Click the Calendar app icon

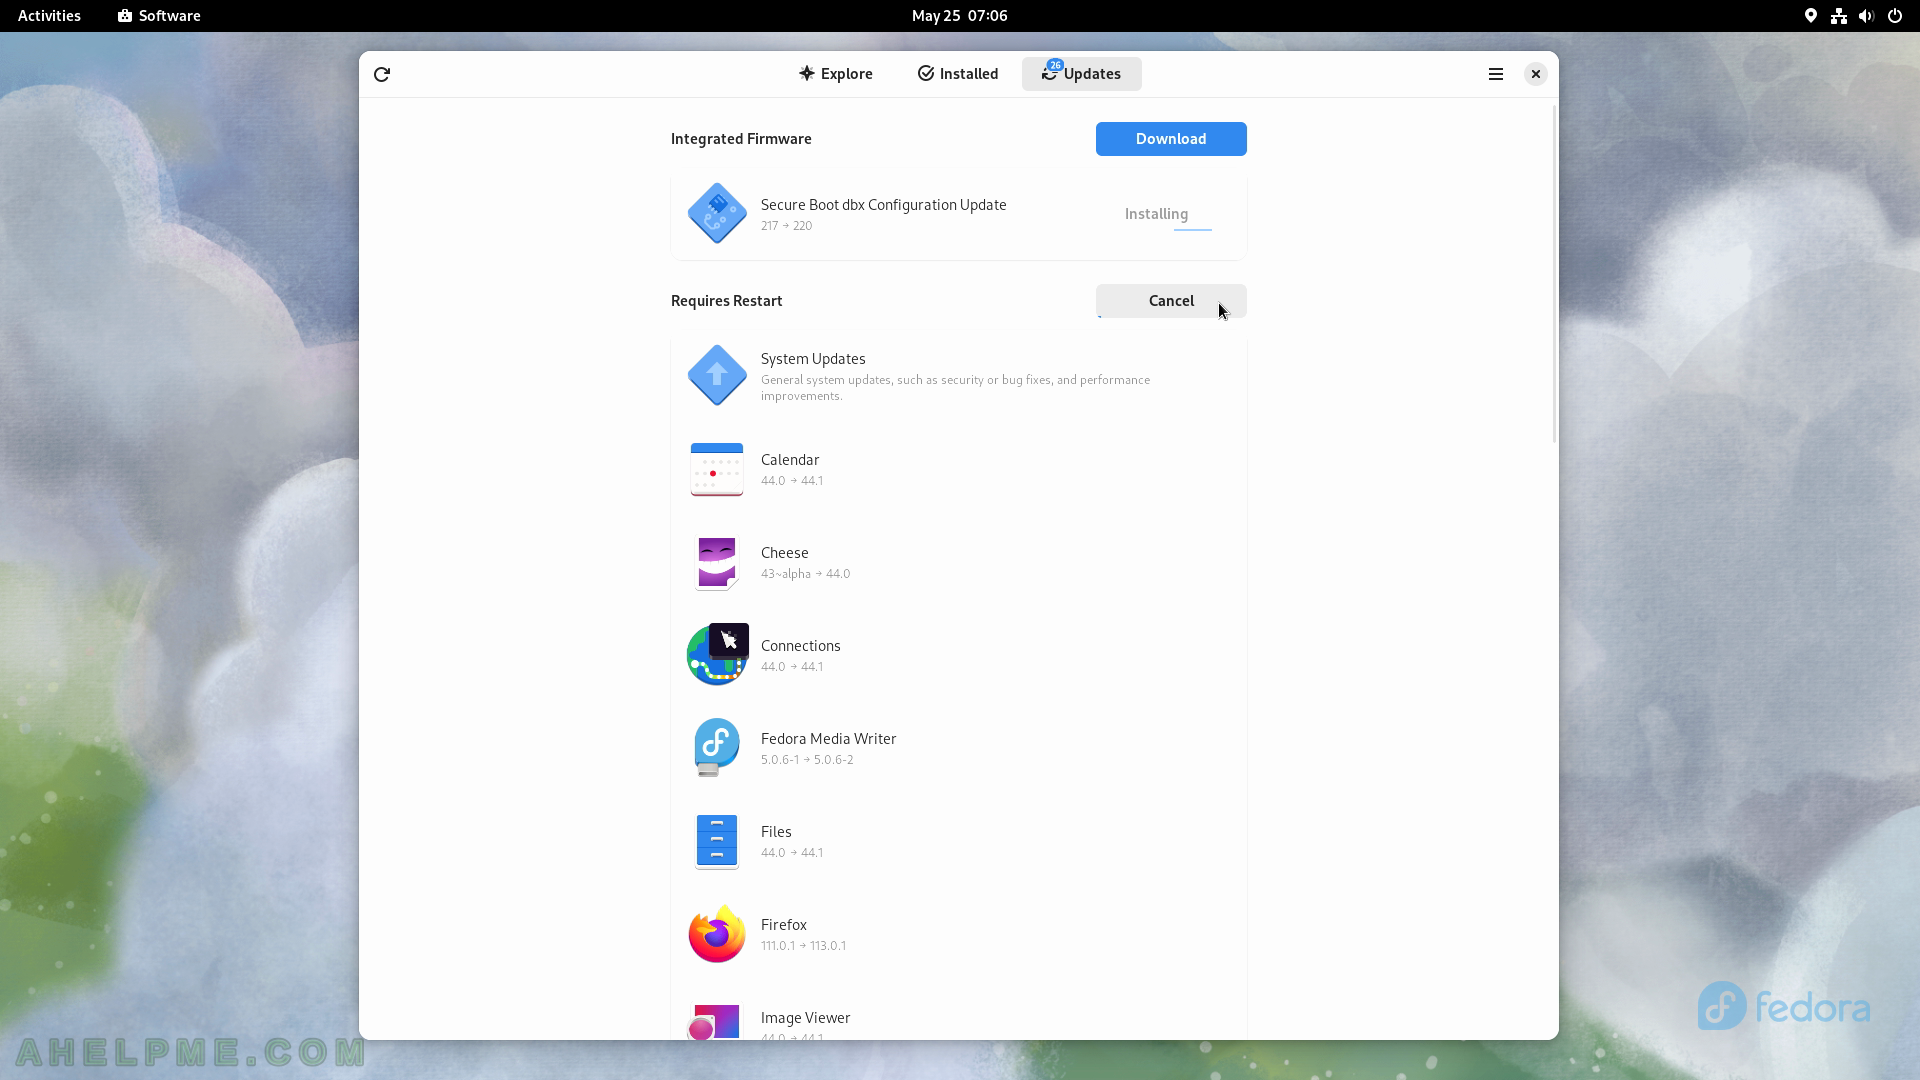point(717,469)
